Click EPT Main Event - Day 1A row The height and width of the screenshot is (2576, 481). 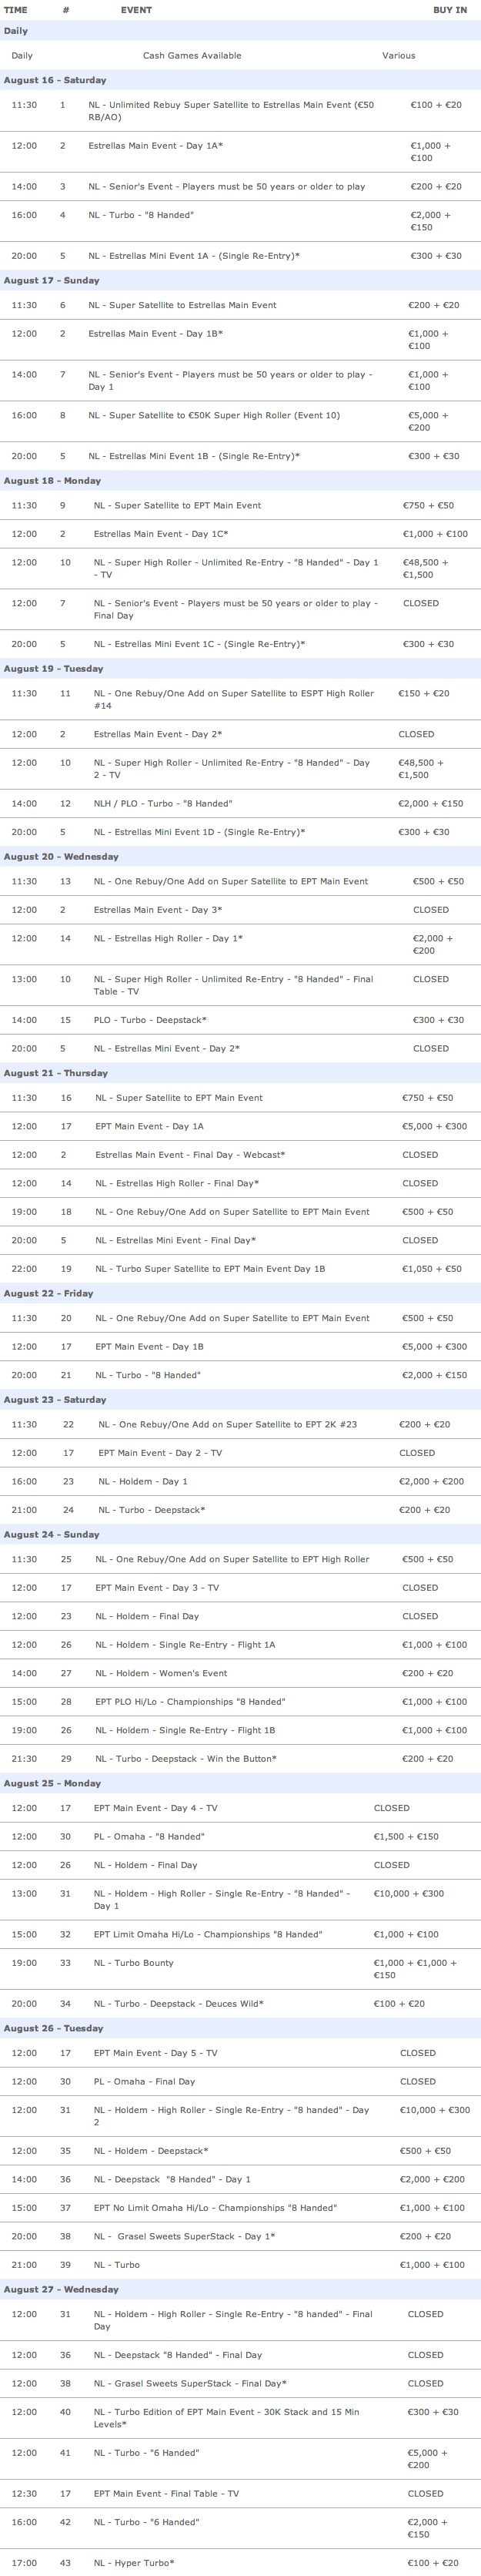coord(240,1127)
